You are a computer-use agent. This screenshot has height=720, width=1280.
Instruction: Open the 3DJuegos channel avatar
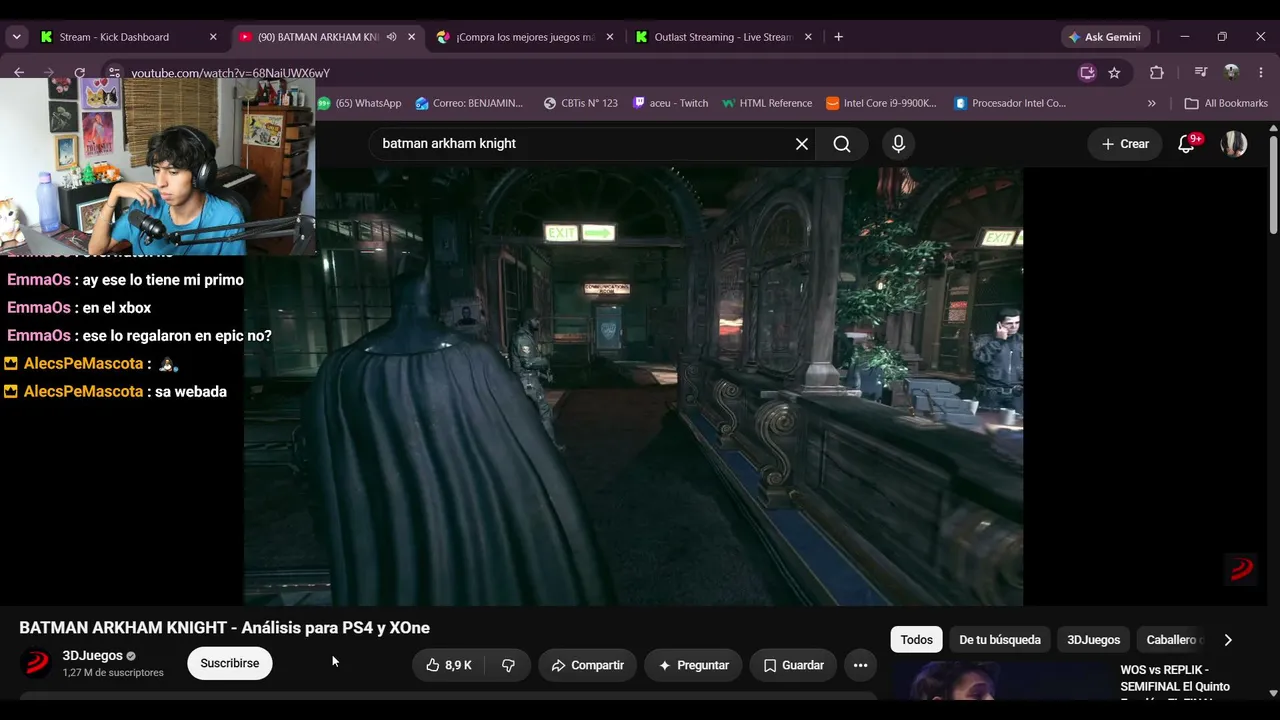pyautogui.click(x=36, y=664)
